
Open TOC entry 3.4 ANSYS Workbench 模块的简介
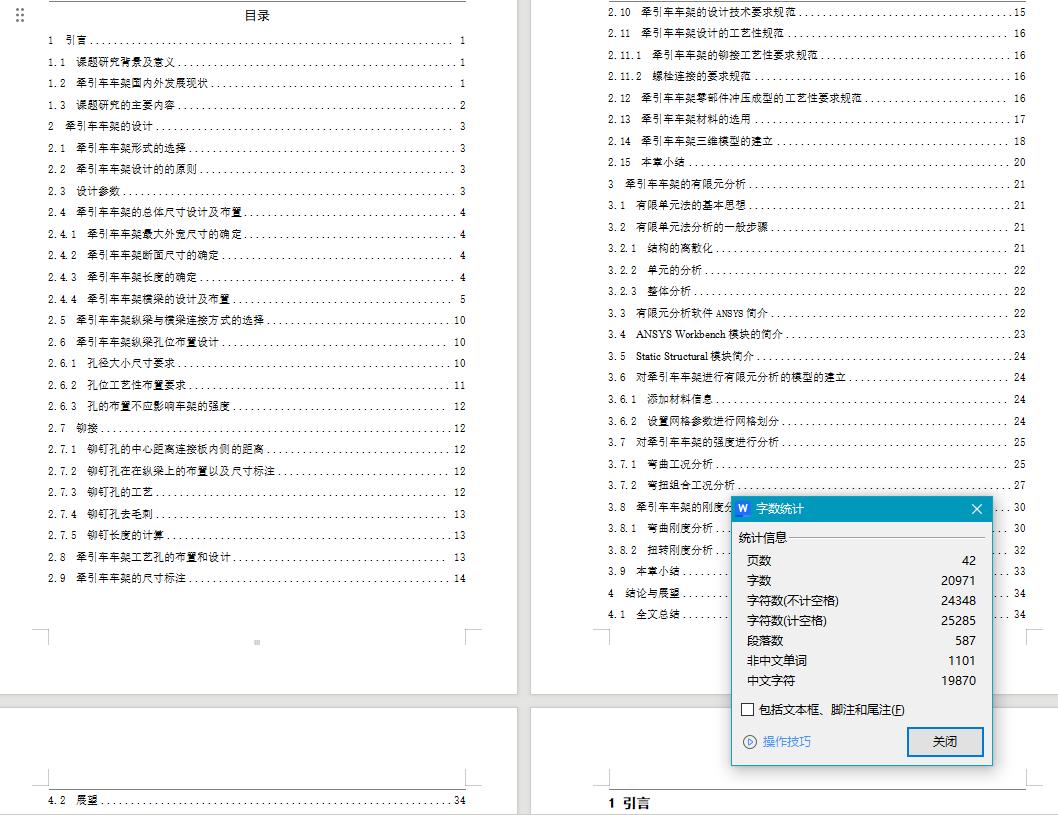pos(816,335)
